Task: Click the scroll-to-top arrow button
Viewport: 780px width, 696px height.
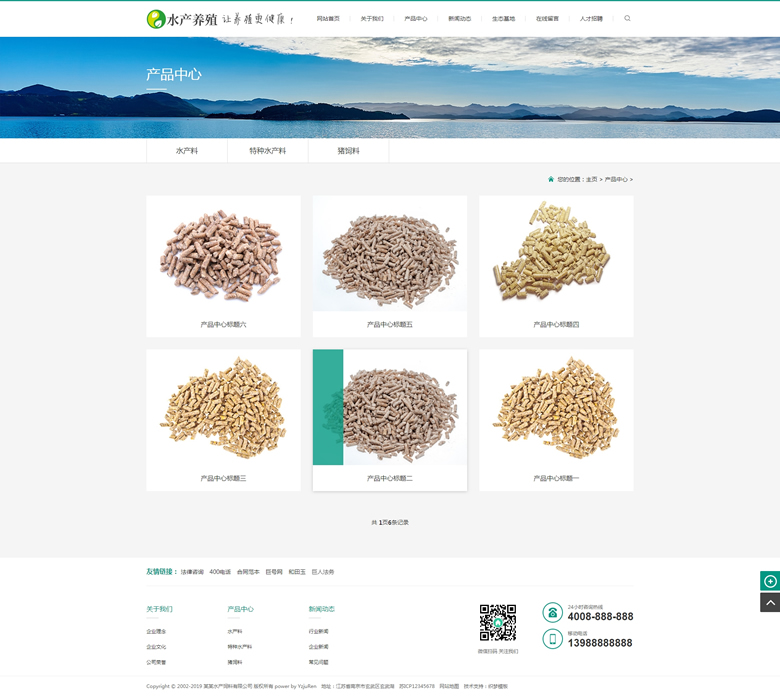Action: (769, 602)
